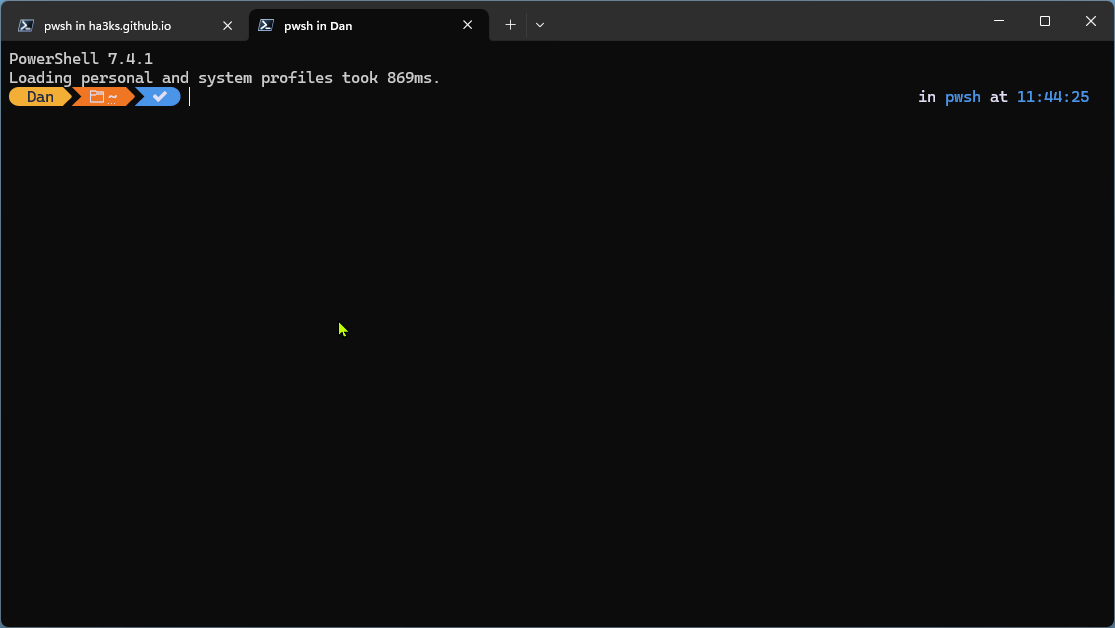
Task: Open a new tab with plus button
Action: [510, 25]
